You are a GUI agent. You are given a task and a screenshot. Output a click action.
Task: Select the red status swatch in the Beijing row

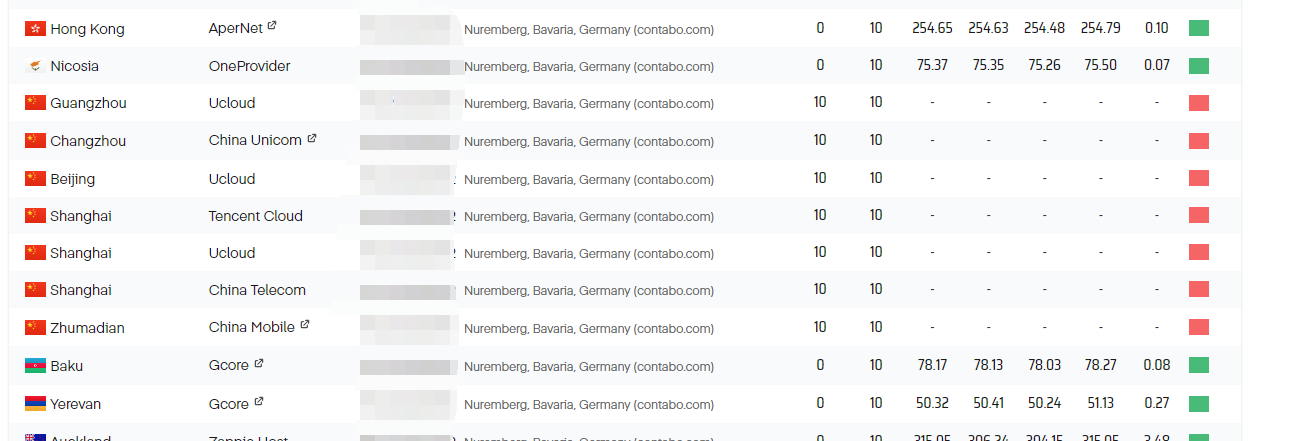point(1199,178)
